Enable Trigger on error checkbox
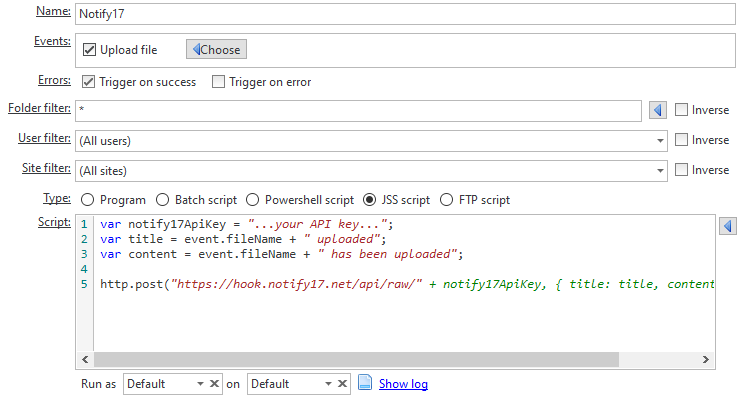The width and height of the screenshot is (740, 400). click(219, 82)
